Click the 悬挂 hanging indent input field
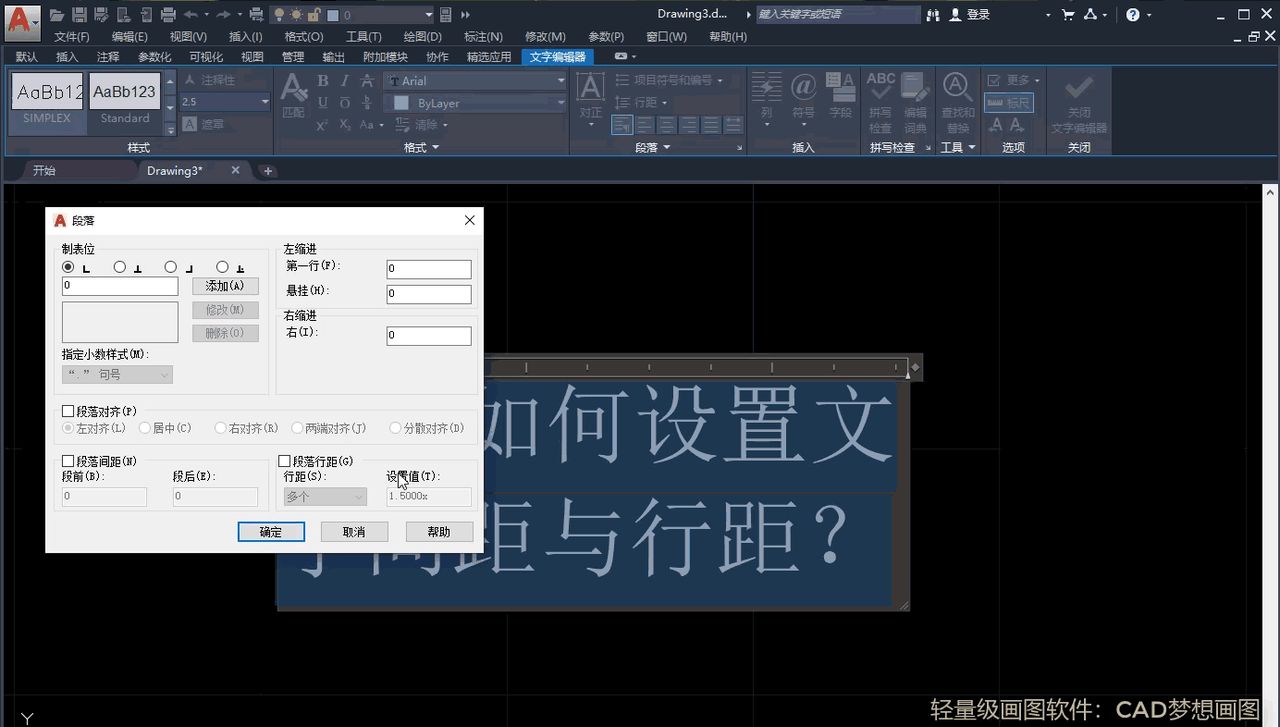The width and height of the screenshot is (1280, 727). [428, 293]
